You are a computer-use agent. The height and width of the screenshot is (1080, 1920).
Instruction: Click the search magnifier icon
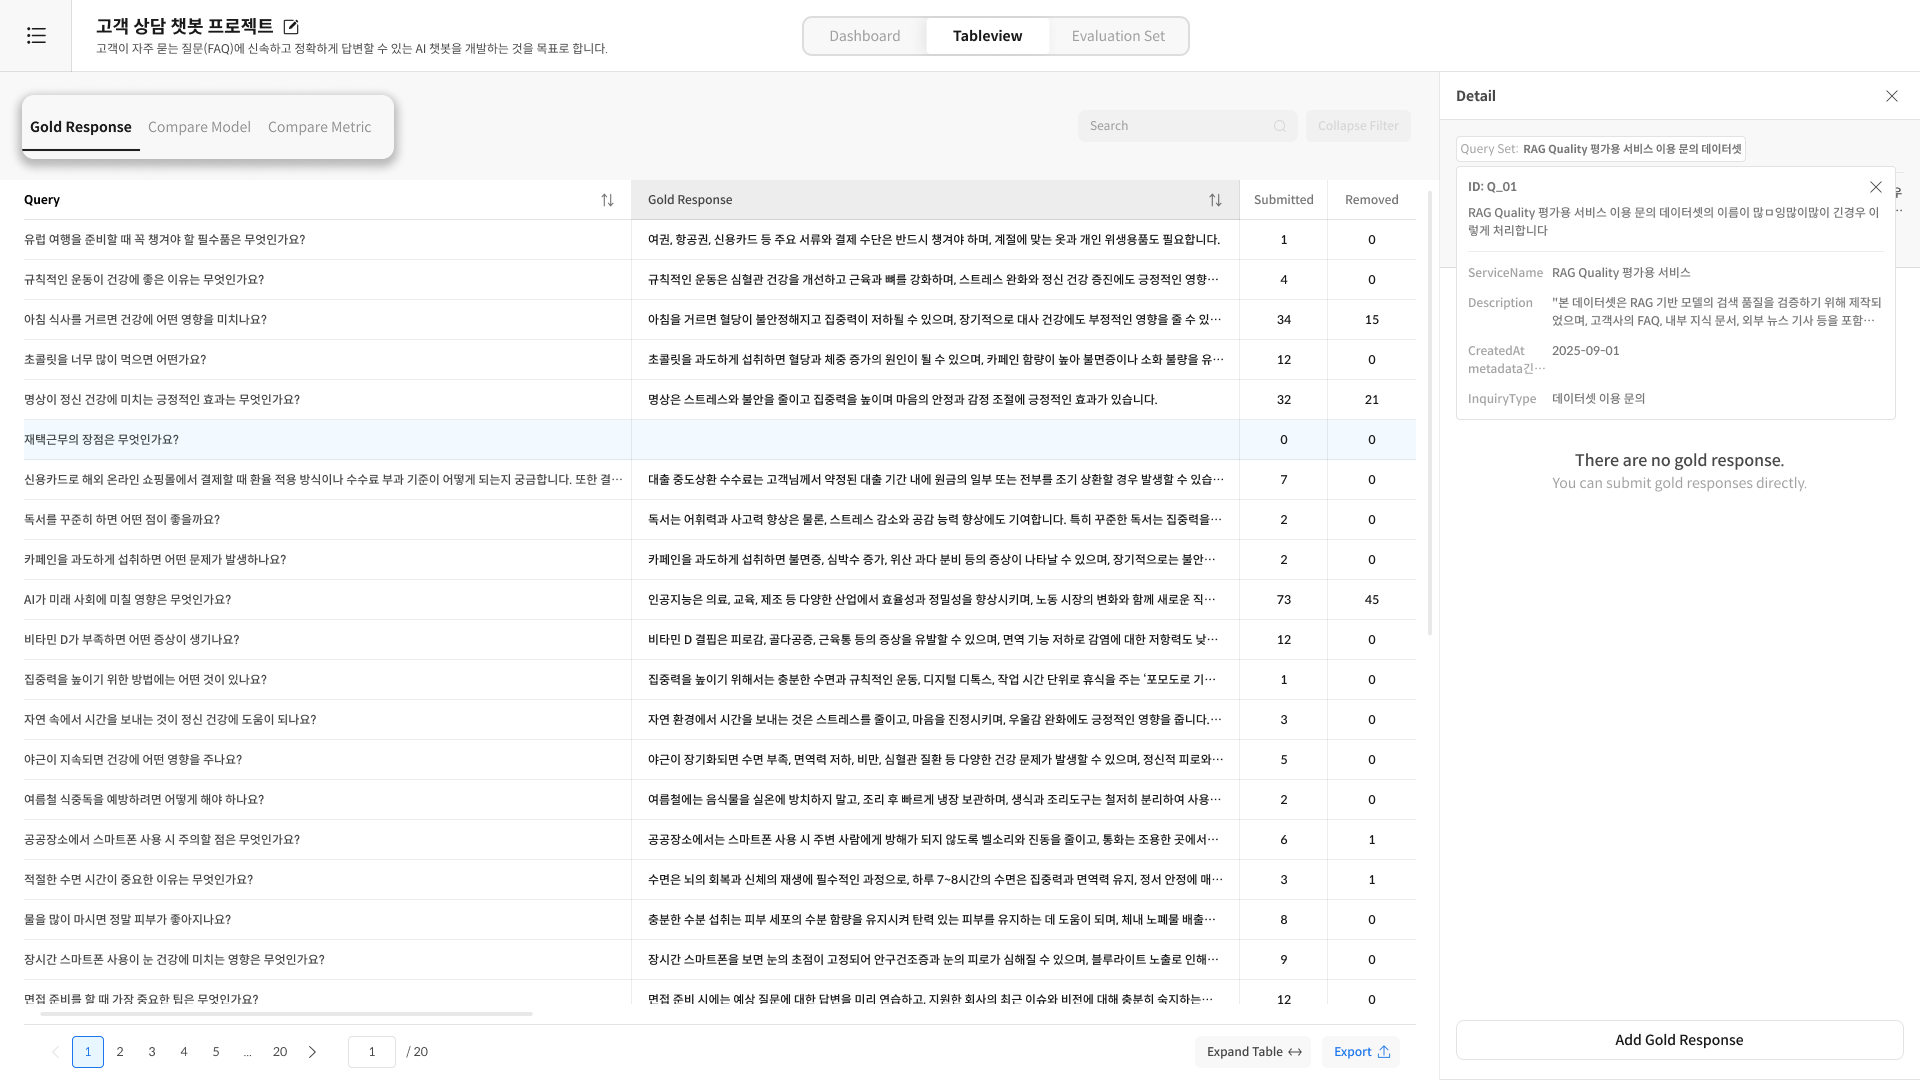click(1280, 126)
